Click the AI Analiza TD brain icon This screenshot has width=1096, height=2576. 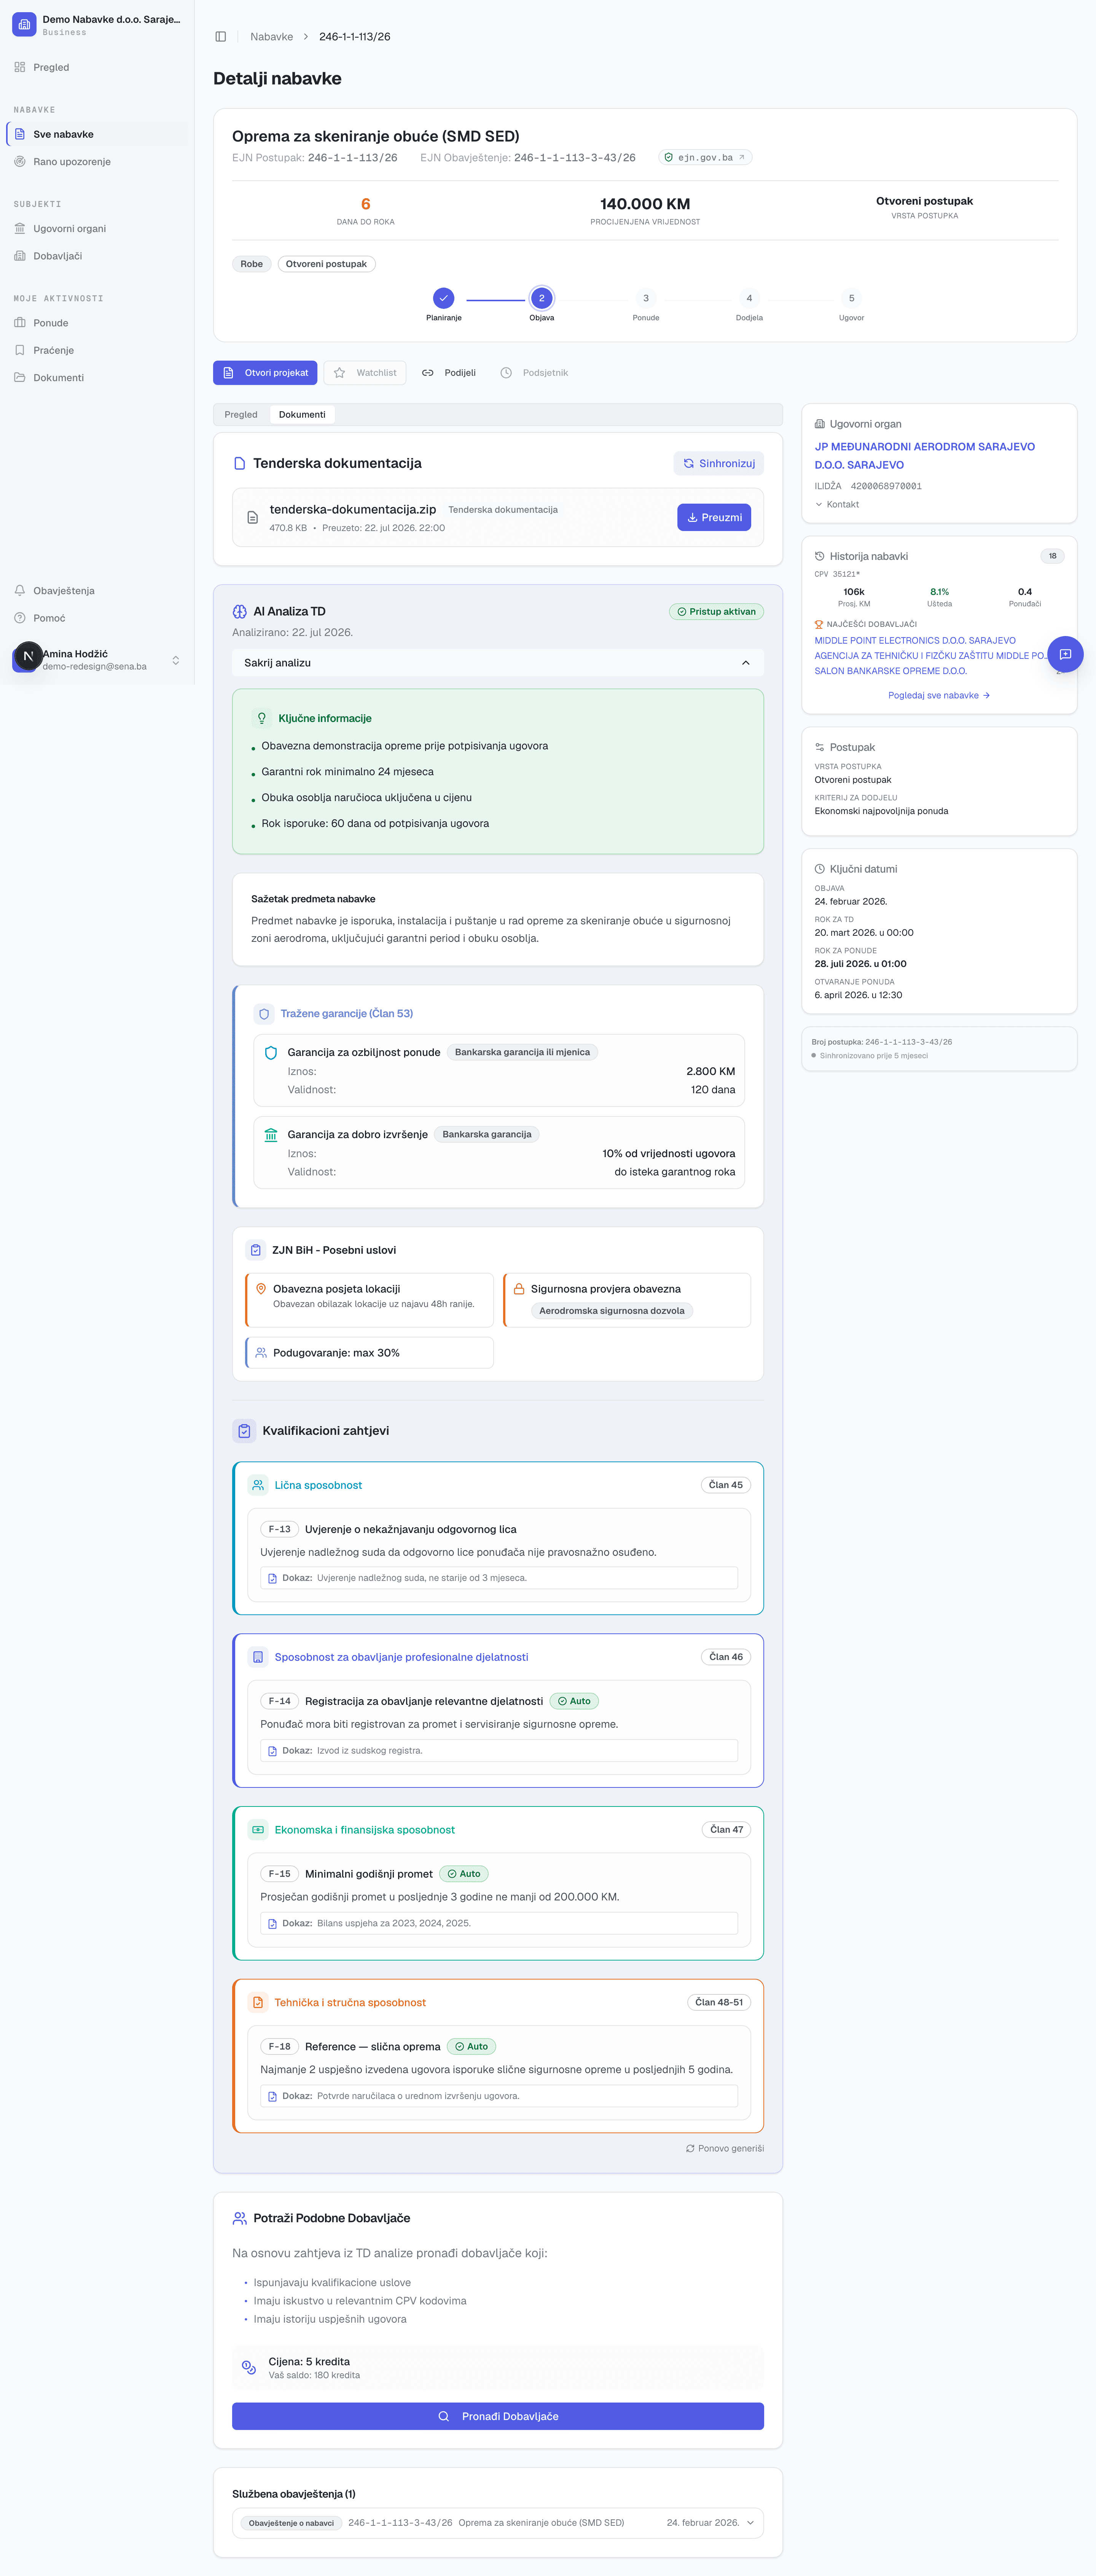tap(240, 612)
